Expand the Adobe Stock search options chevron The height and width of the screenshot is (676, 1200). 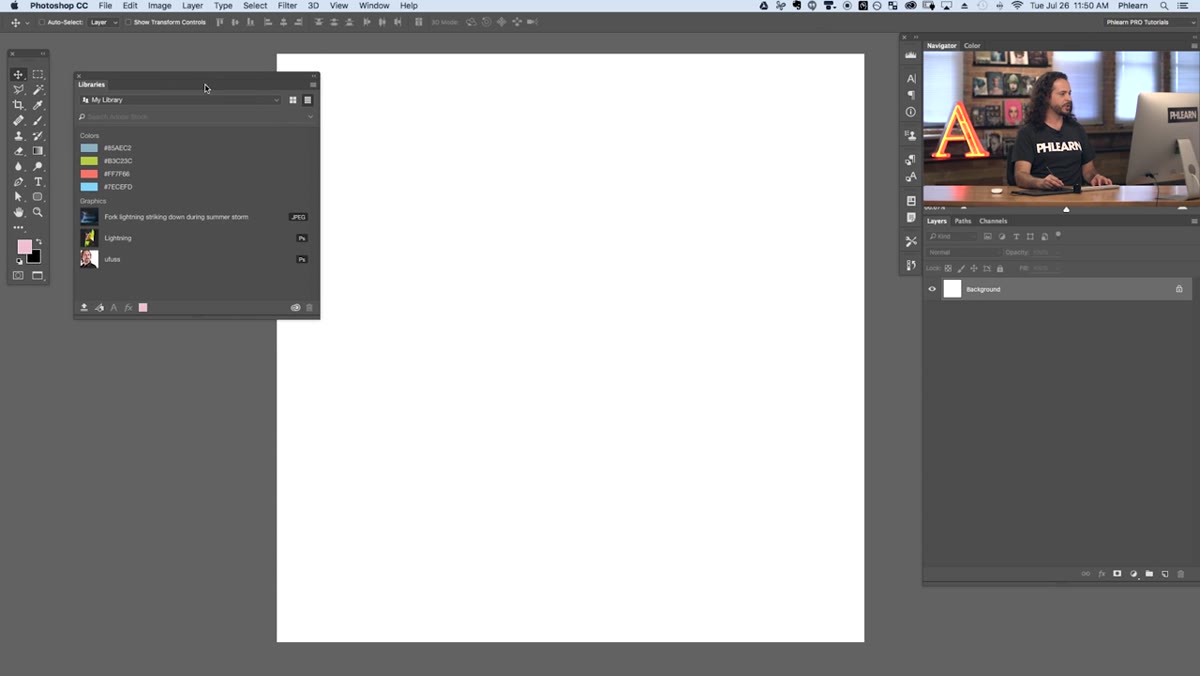(x=310, y=117)
